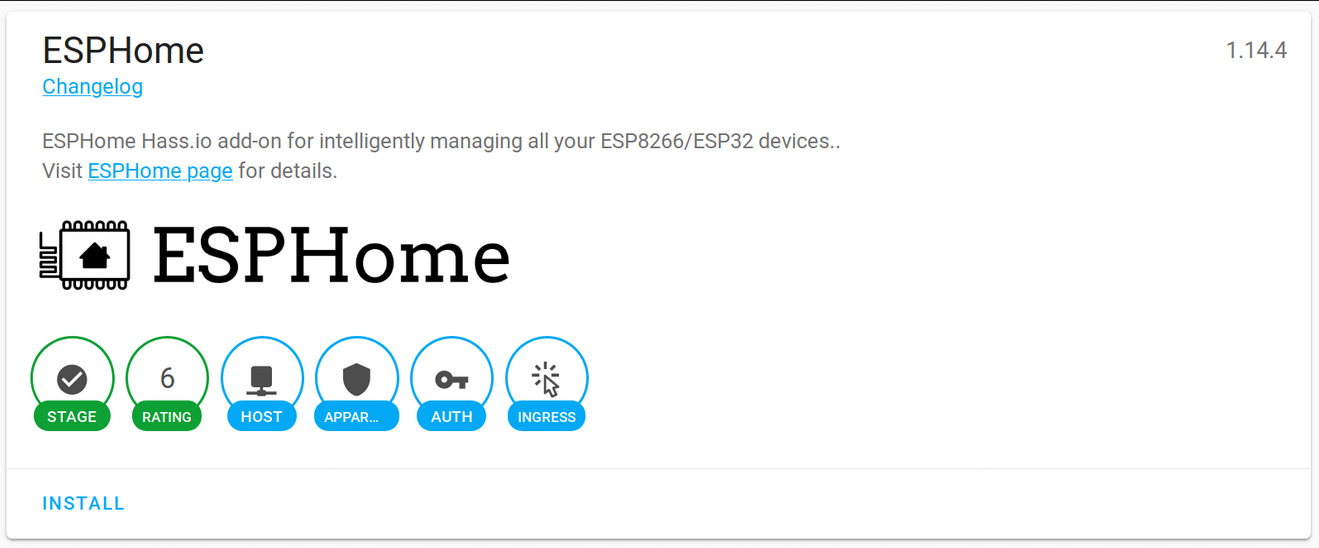Click the Host network icon

[x=261, y=380]
